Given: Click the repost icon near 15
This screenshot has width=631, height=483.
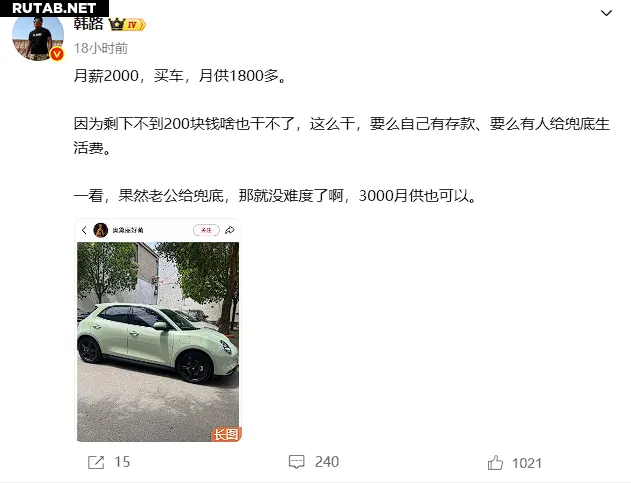Looking at the screenshot, I should 96,462.
